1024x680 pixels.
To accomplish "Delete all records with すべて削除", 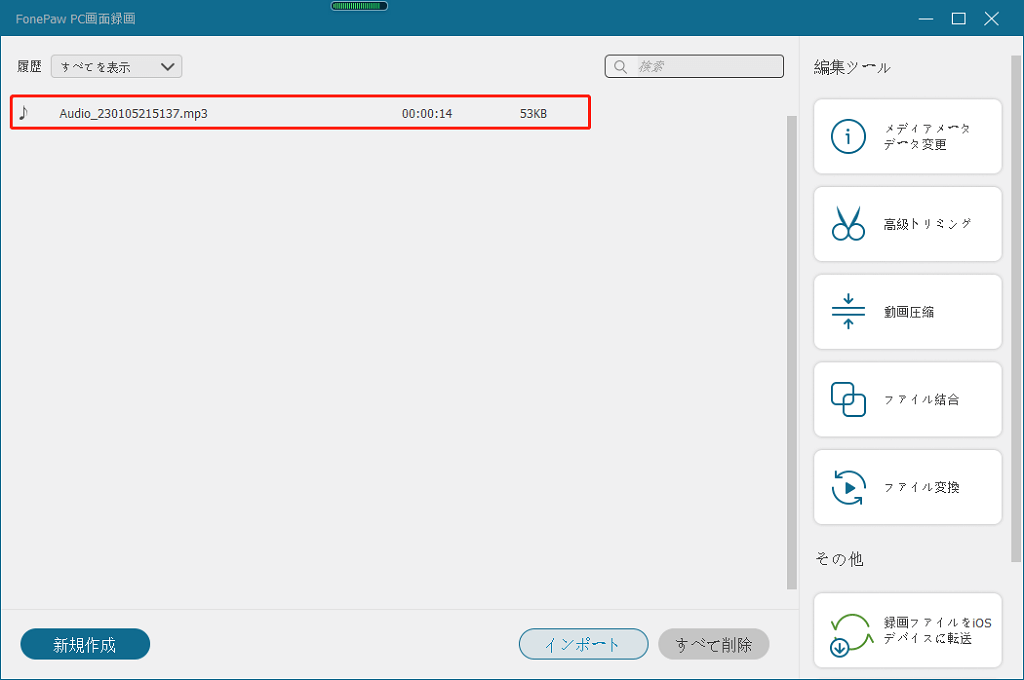I will click(713, 644).
